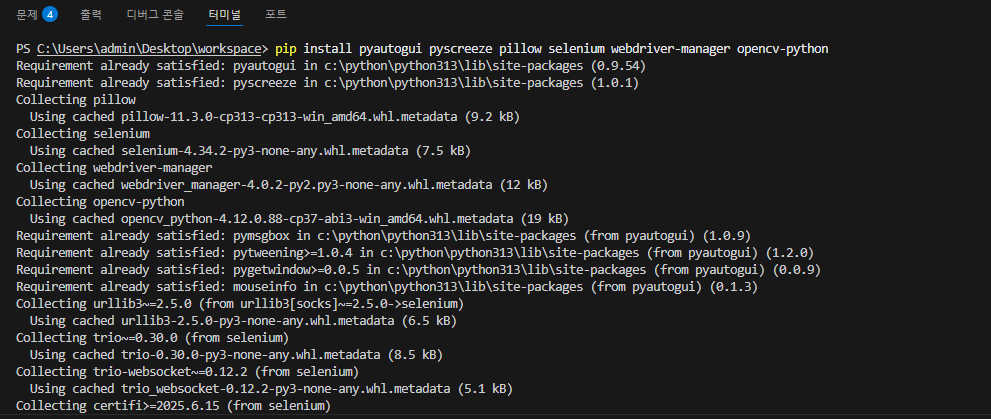Viewport: 991px width, 419px height.
Task: Click the 'Collecting urllib3~=2.5.0' line
Action: coord(240,305)
